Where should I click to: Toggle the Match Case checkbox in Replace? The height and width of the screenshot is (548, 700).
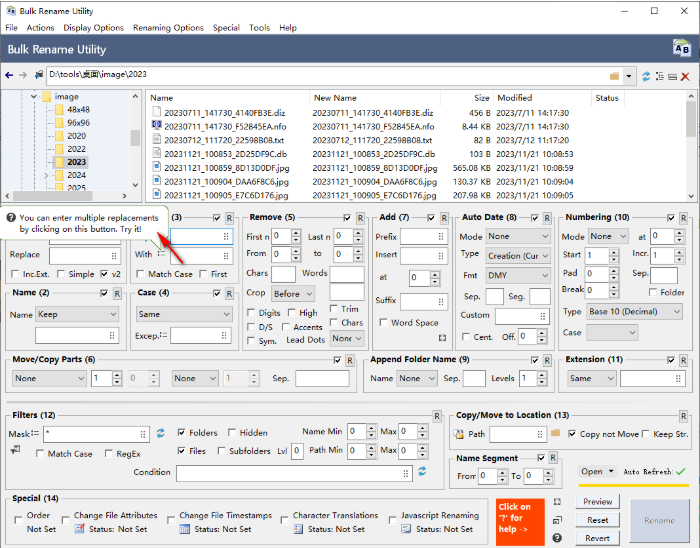140,274
